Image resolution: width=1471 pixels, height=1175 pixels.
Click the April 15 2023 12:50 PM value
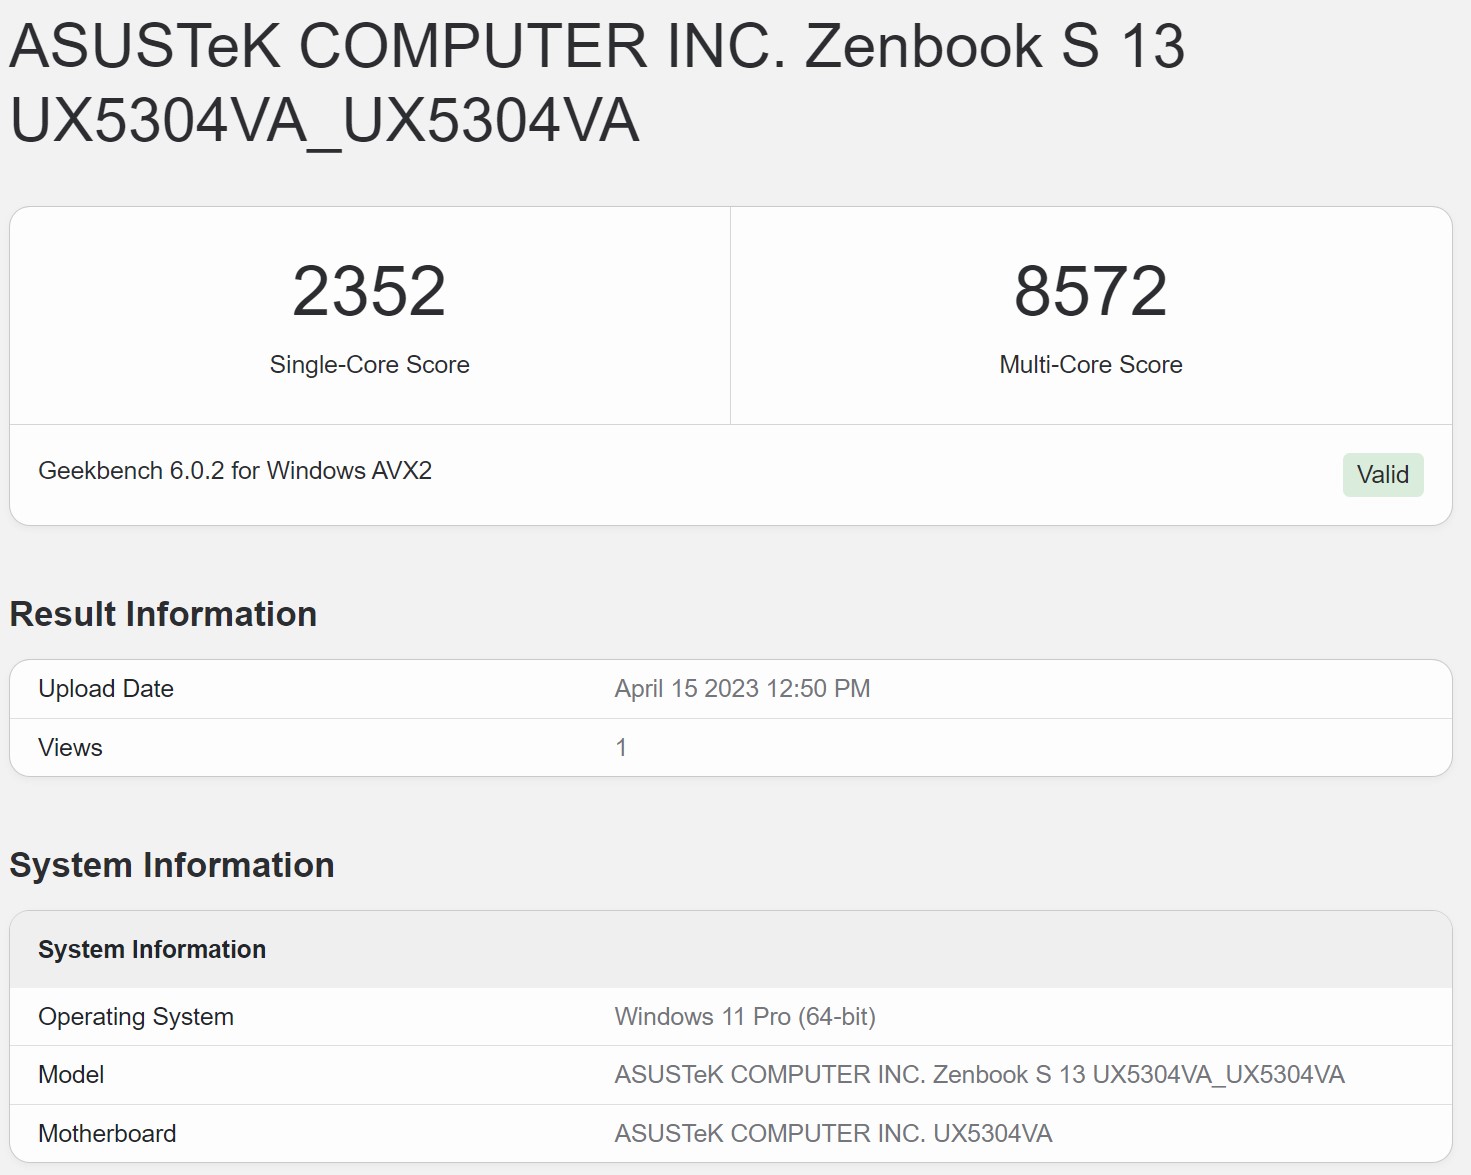[742, 689]
